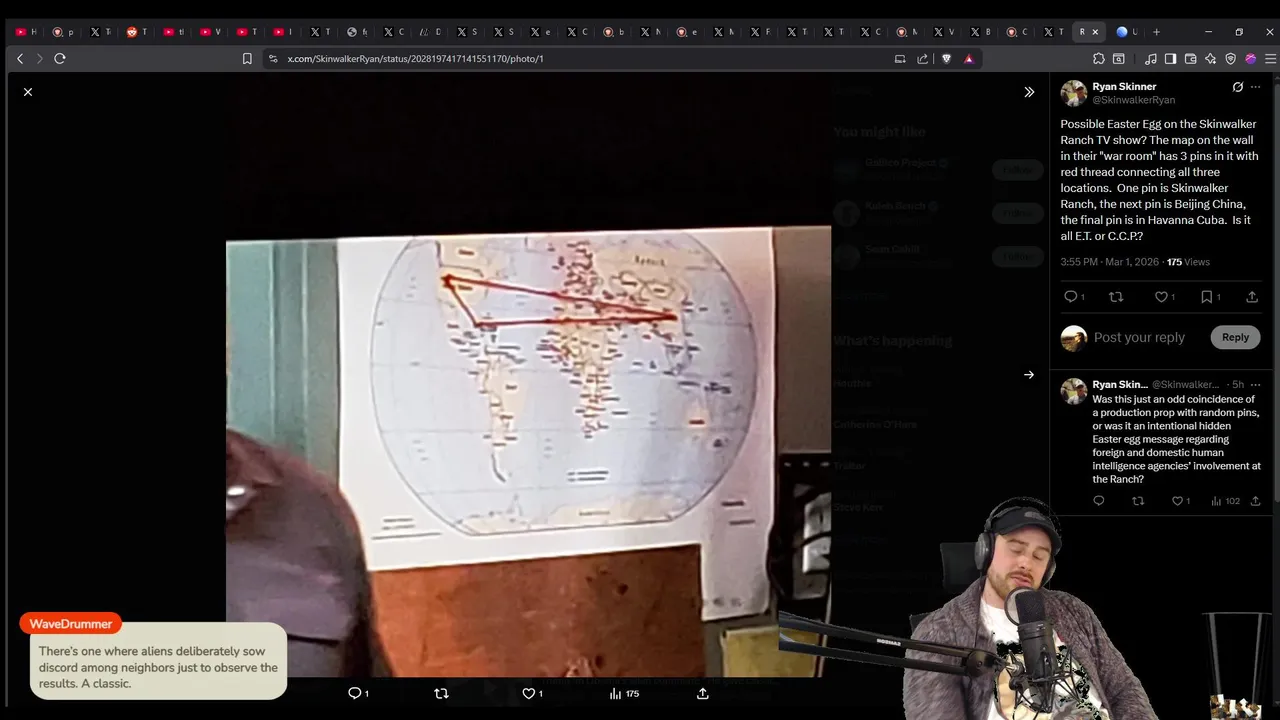Open Ryan Skinner's profile name link

tap(1124, 86)
